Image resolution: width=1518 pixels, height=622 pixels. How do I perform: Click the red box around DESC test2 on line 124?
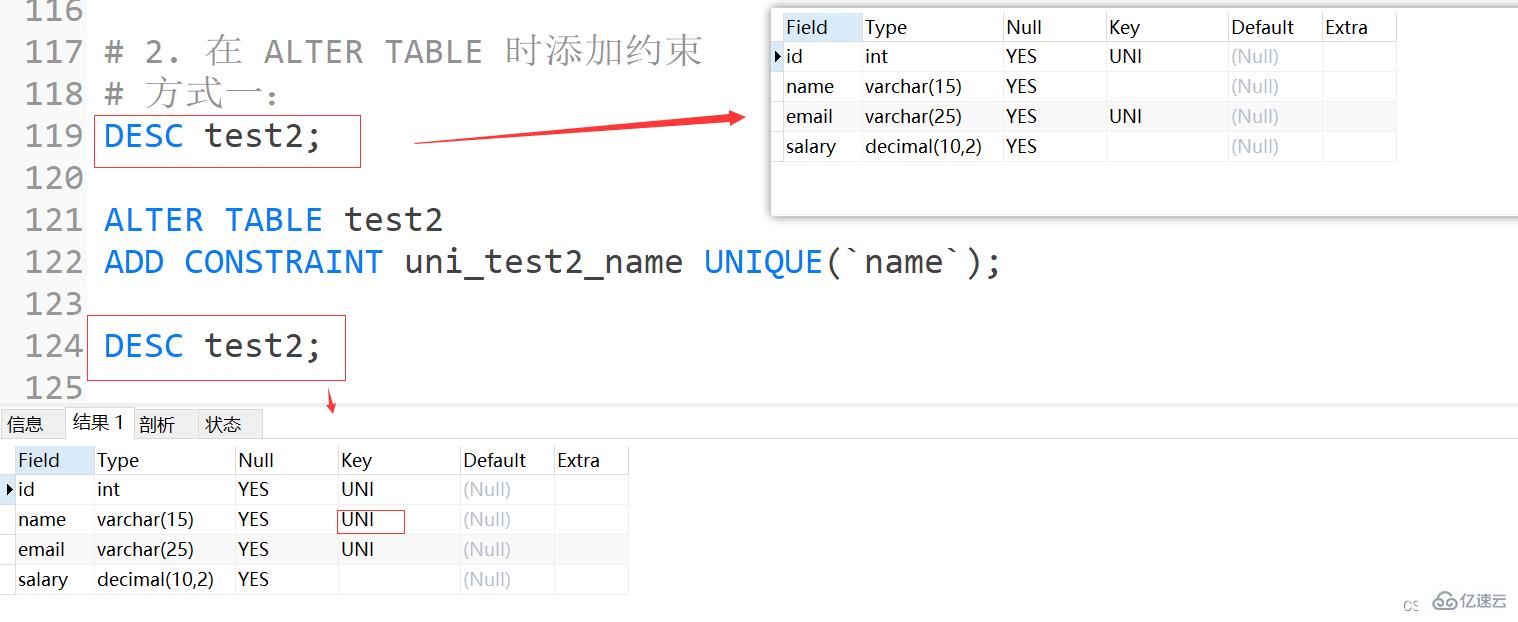point(216,347)
